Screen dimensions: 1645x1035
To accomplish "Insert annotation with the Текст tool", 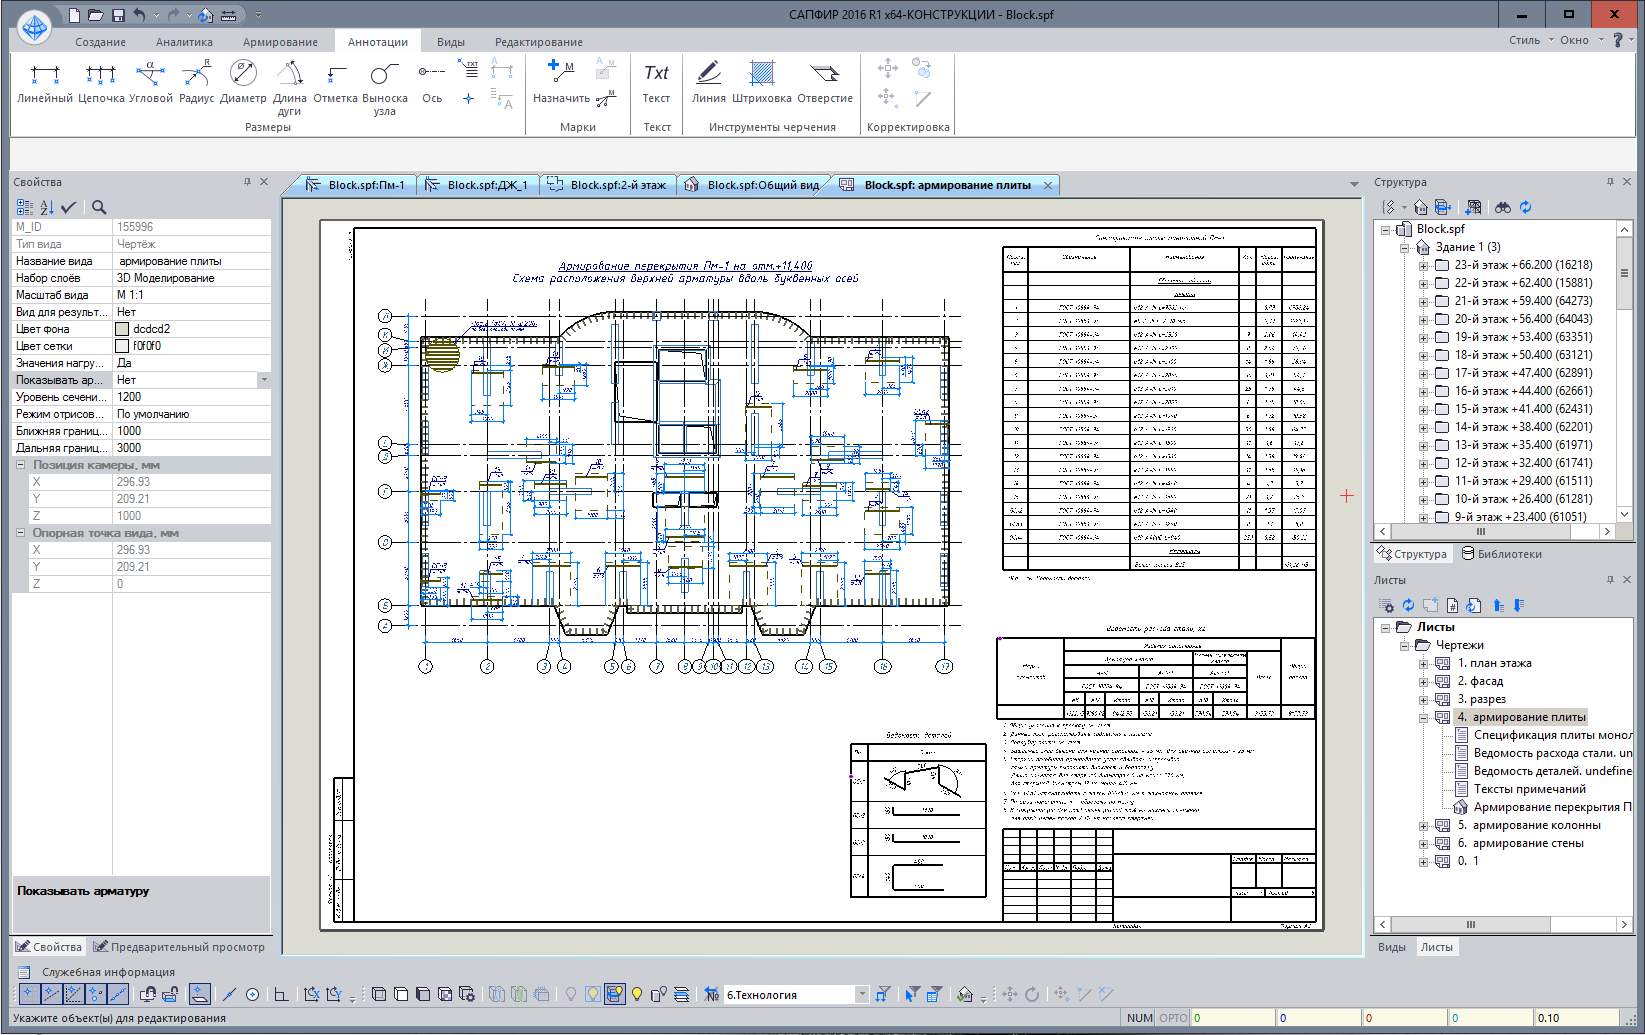I will [x=656, y=82].
